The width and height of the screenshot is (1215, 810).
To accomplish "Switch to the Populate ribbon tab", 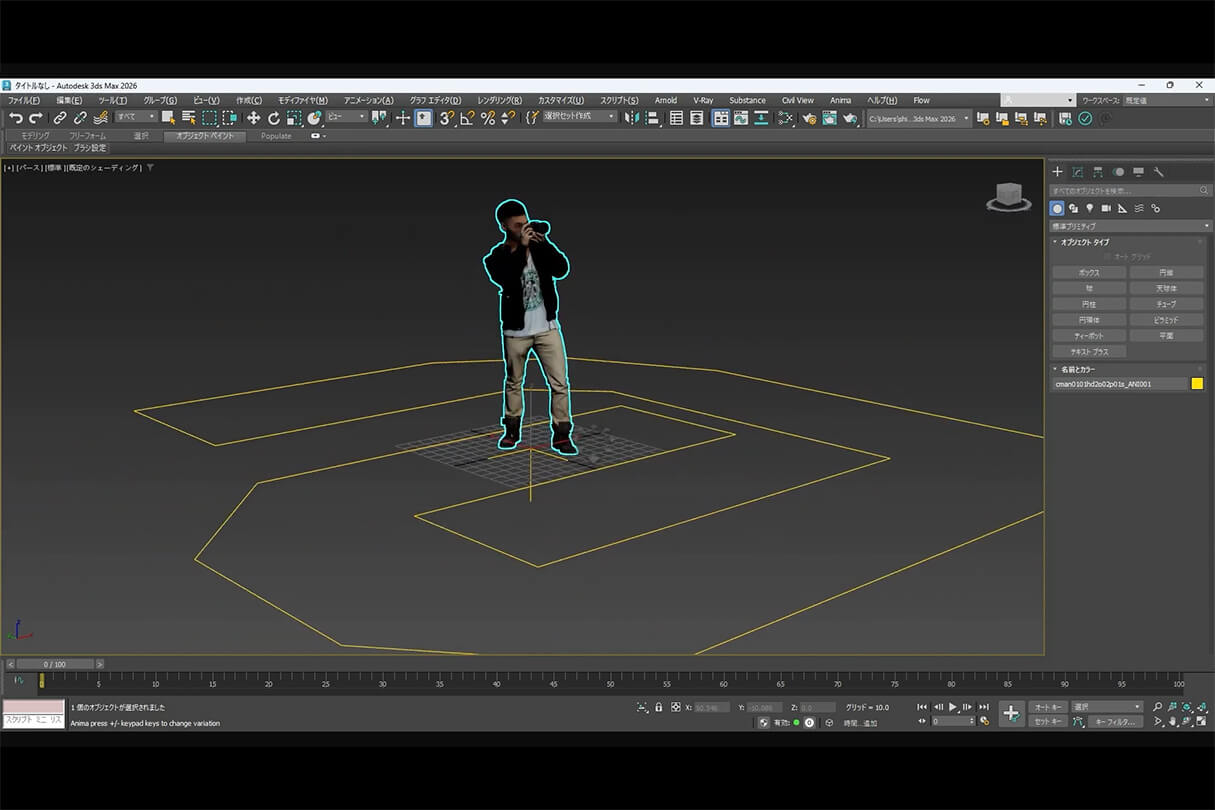I will click(276, 136).
